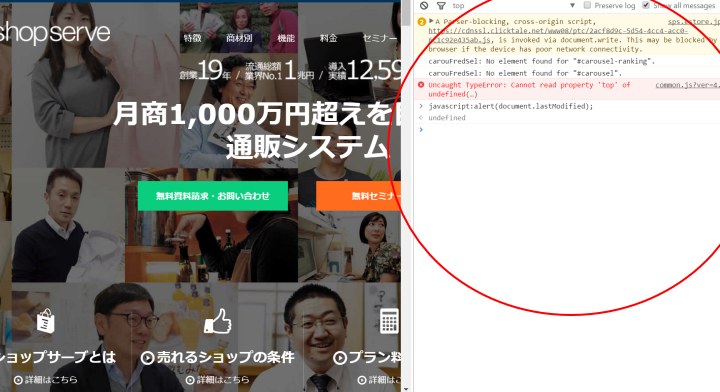The width and height of the screenshot is (720, 392).
Task: Select the 'undefined' result line
Action: (447, 118)
